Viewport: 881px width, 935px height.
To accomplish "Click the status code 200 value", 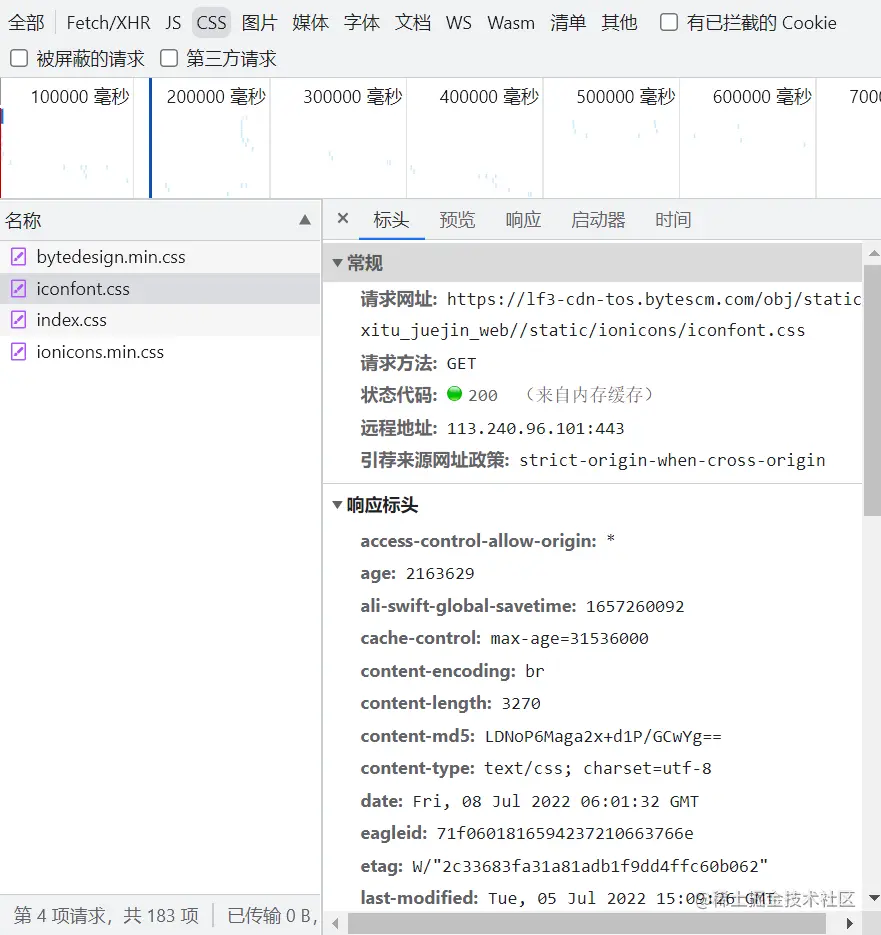I will [483, 395].
